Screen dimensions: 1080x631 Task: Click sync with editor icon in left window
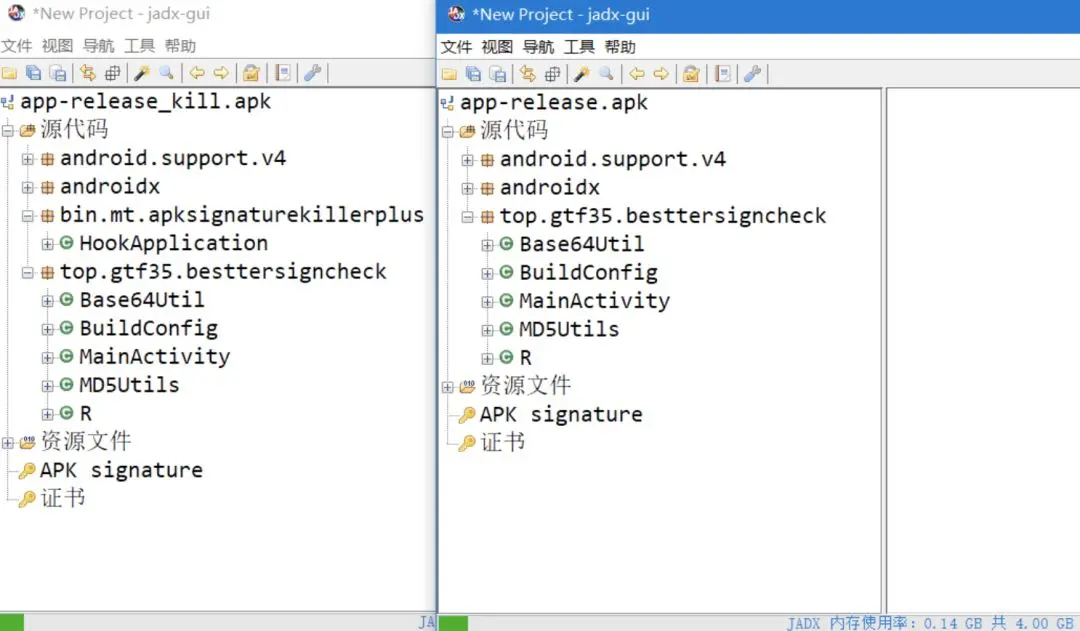point(87,73)
